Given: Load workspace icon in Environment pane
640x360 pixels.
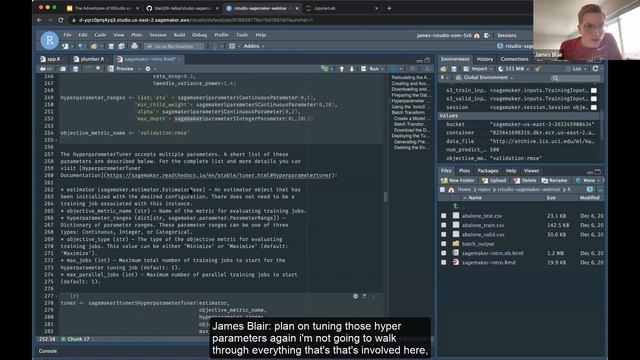Looking at the screenshot, I should 444,69.
